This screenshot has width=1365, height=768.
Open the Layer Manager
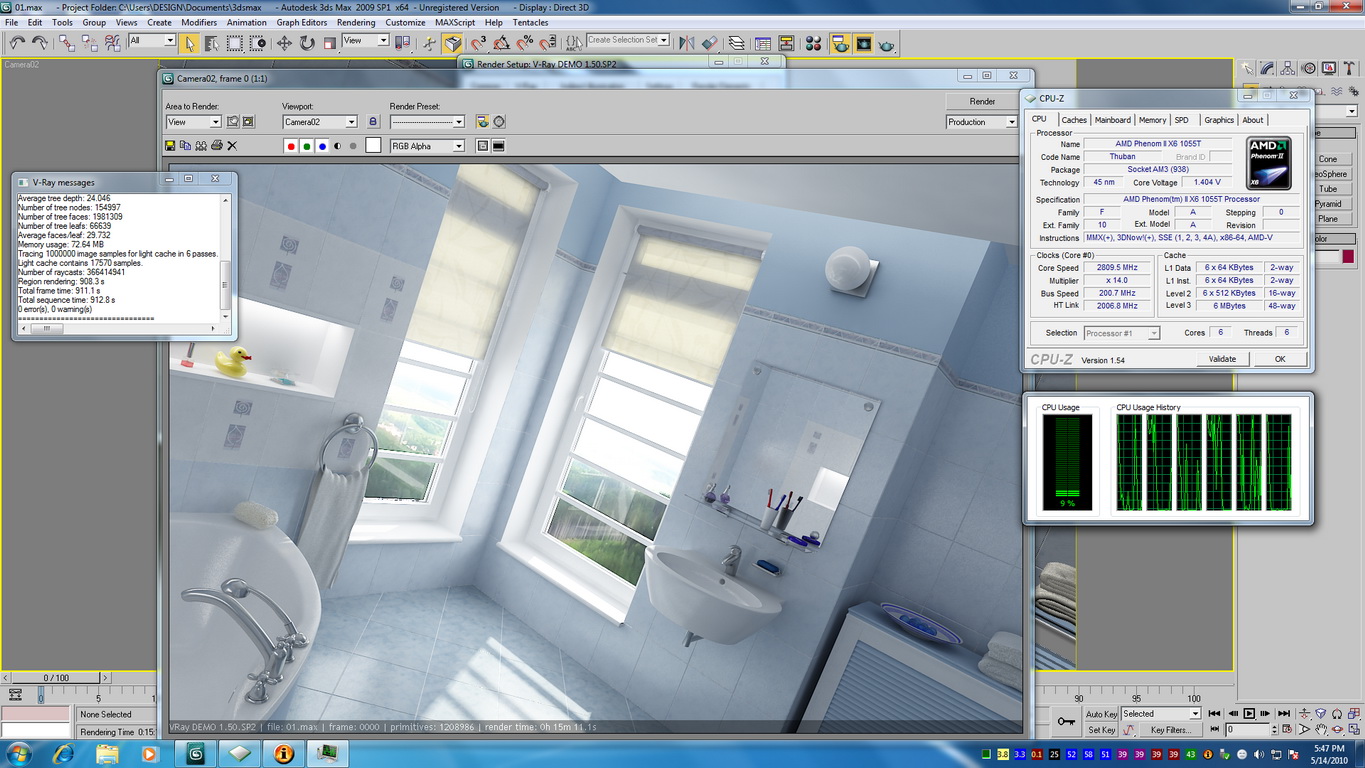pyautogui.click(x=737, y=43)
